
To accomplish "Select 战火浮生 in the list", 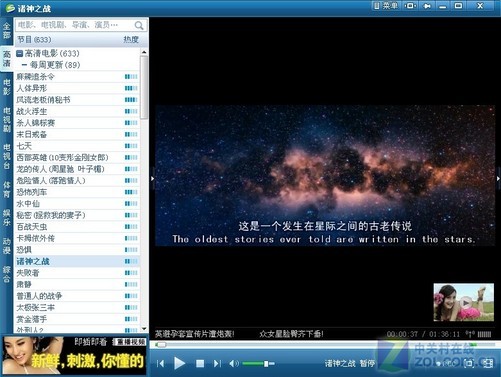I will [x=77, y=111].
